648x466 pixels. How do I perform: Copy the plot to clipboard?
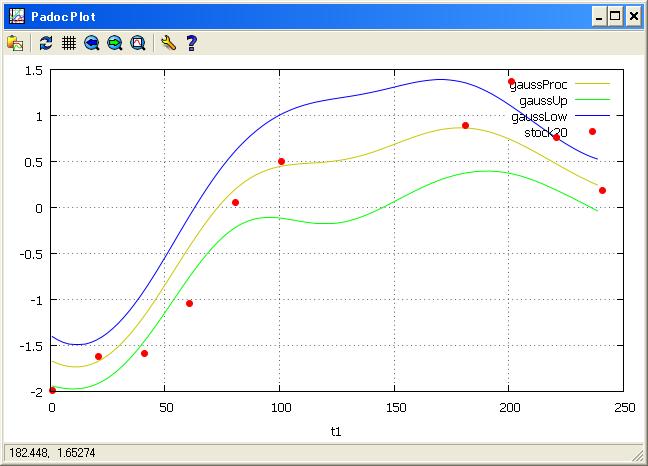[x=15, y=43]
